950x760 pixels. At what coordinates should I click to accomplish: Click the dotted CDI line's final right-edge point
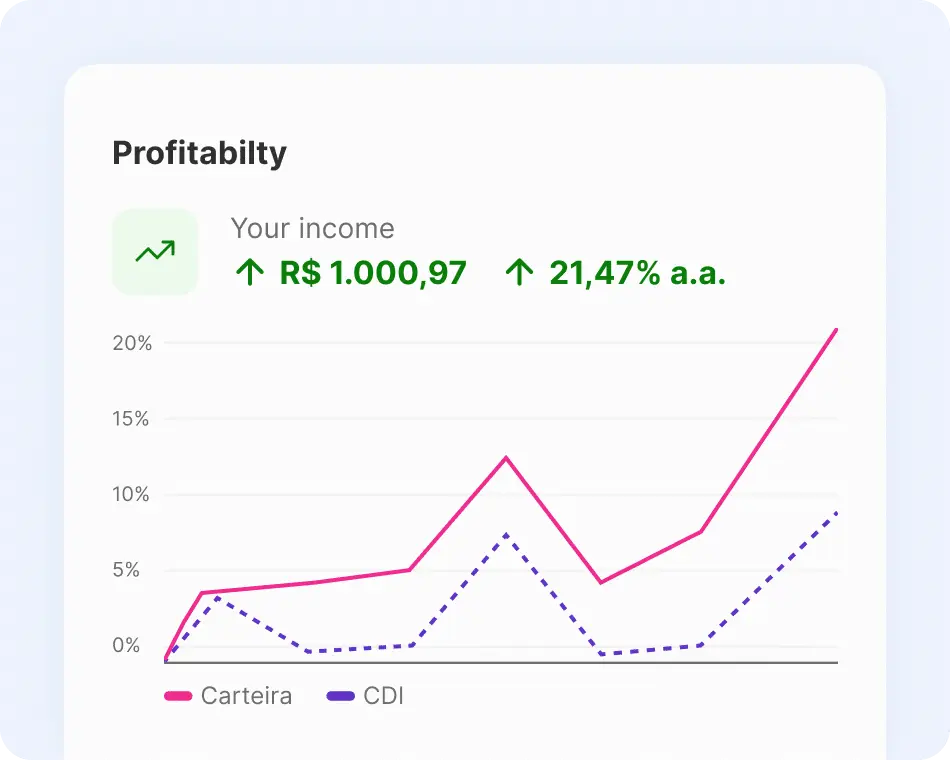835,513
